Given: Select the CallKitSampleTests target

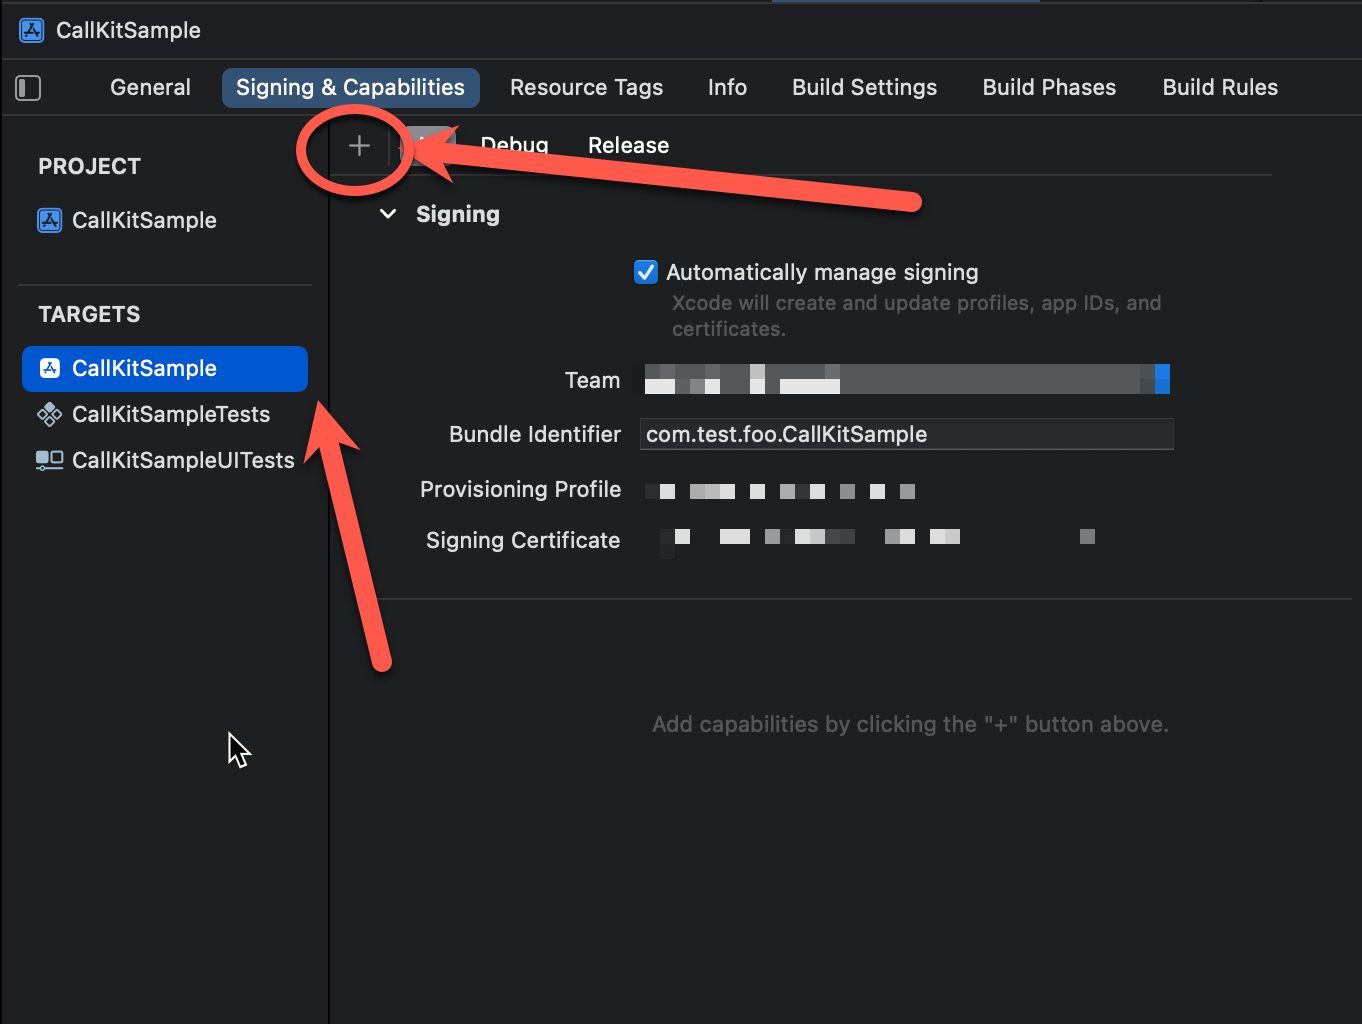Looking at the screenshot, I should 170,414.
